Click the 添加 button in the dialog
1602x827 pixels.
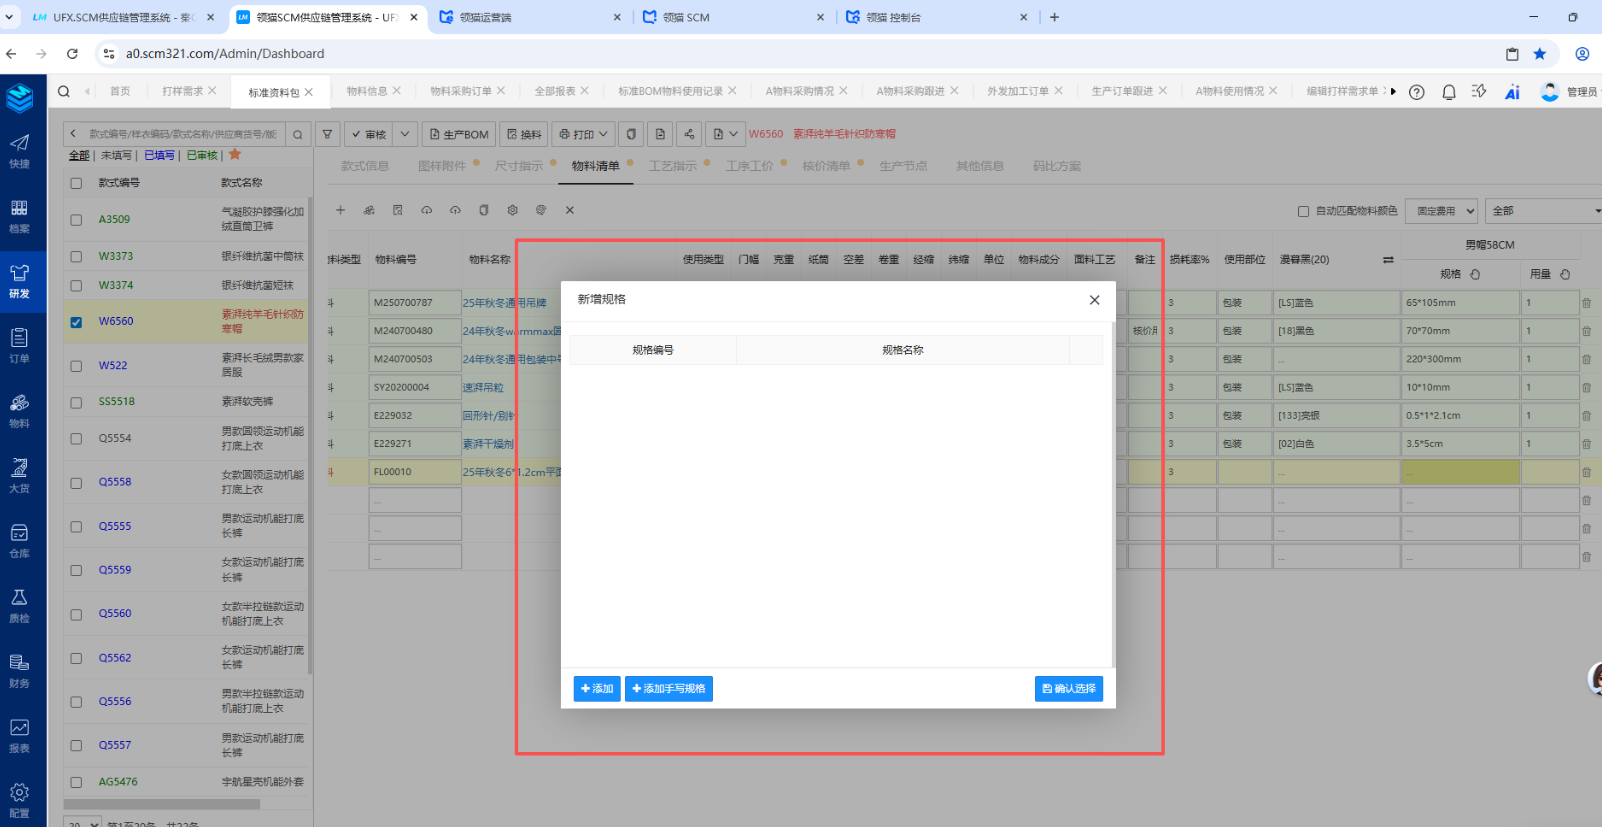[597, 689]
